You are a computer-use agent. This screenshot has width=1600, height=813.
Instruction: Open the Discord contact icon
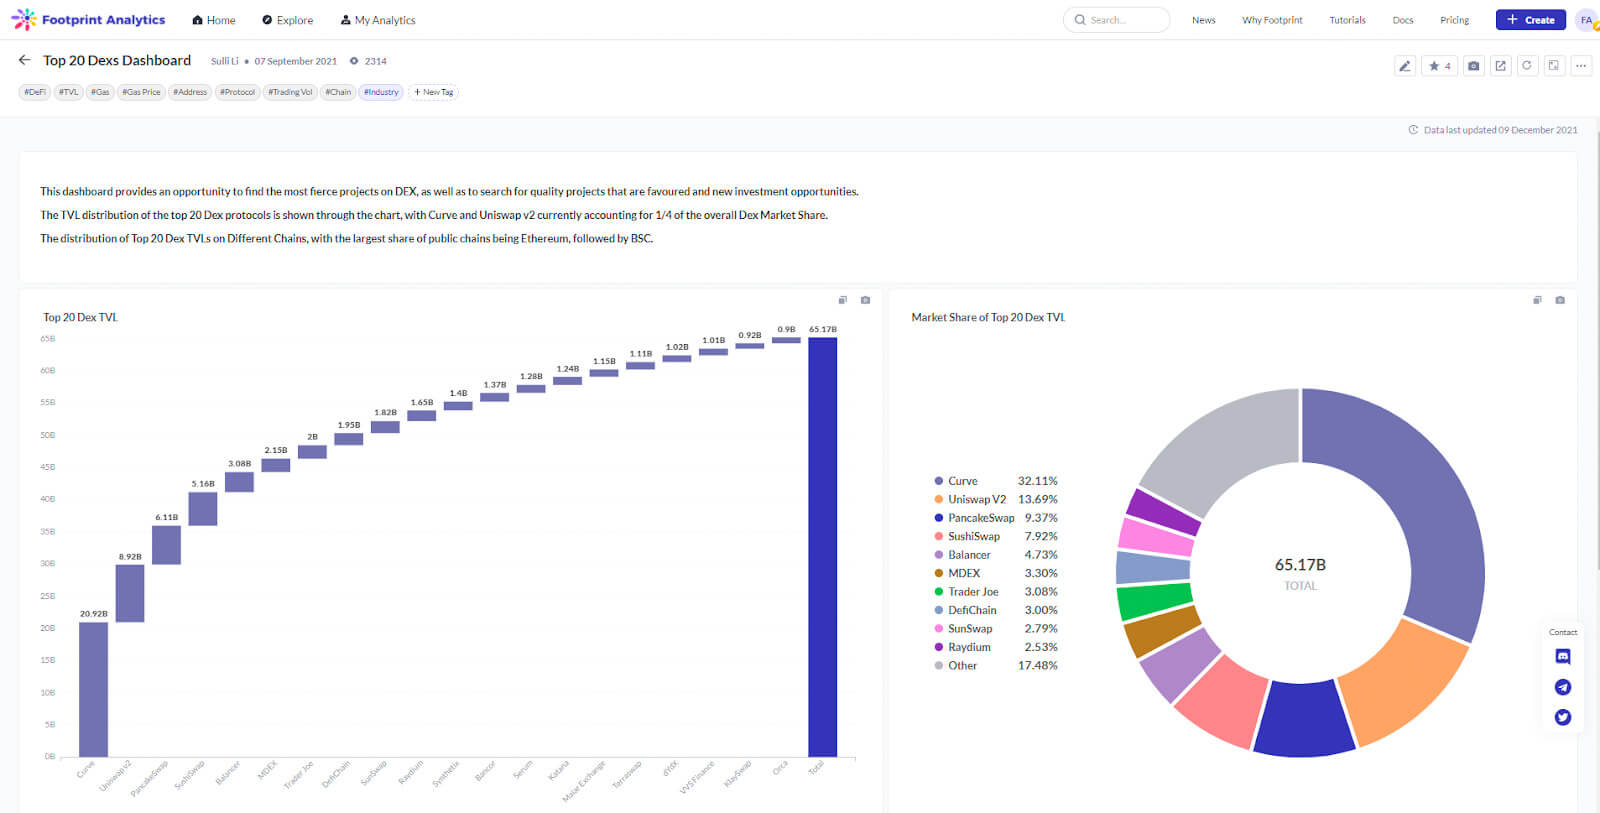[x=1563, y=657]
